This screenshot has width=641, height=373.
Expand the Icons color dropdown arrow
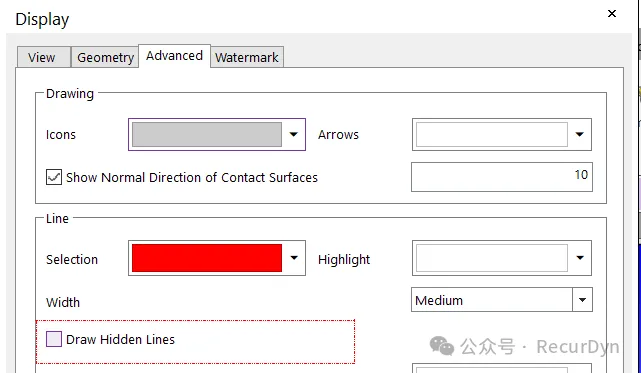click(x=294, y=135)
